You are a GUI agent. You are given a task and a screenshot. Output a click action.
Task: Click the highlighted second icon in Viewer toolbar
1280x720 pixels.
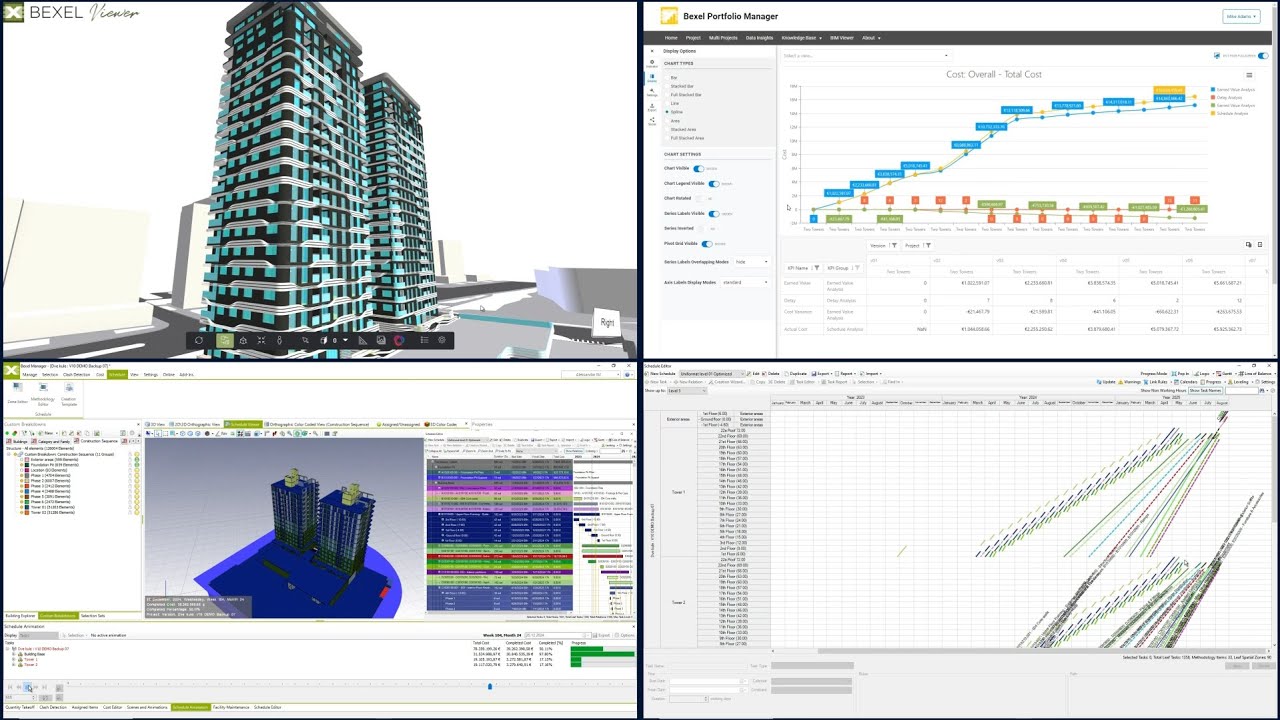coord(224,340)
